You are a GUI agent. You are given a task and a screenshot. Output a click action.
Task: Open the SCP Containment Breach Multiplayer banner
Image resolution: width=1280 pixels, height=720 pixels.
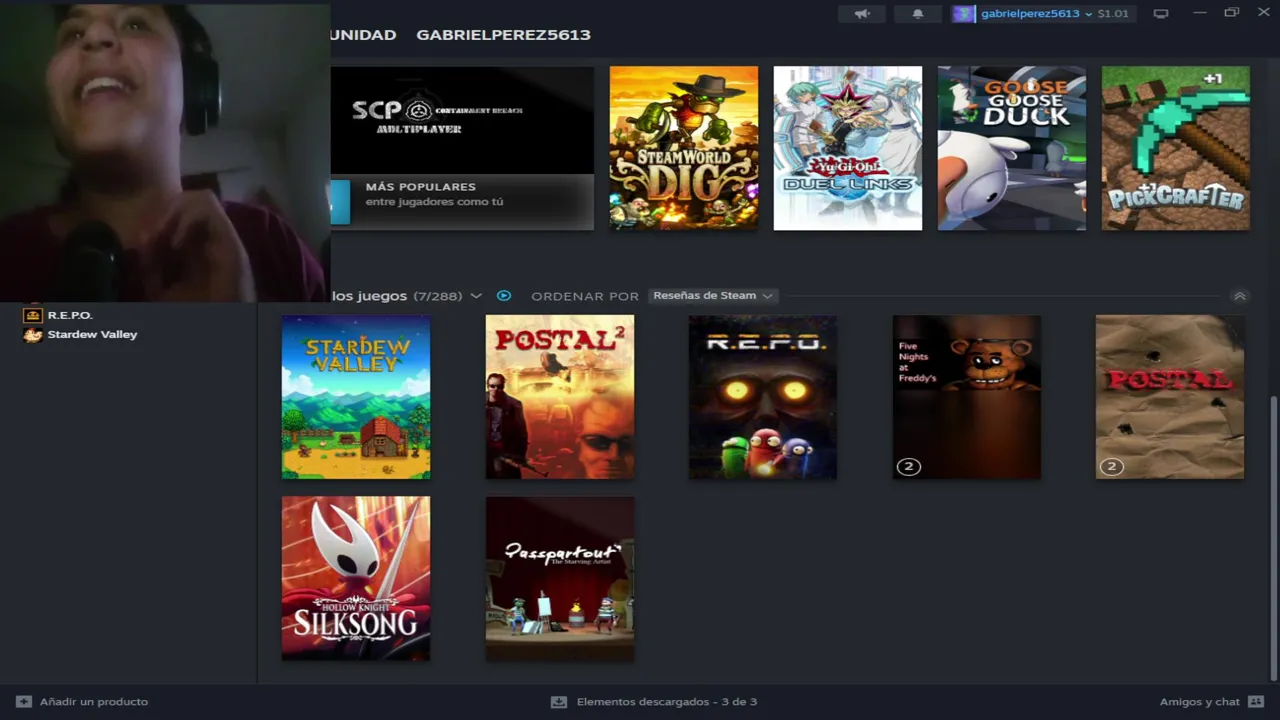click(x=462, y=120)
